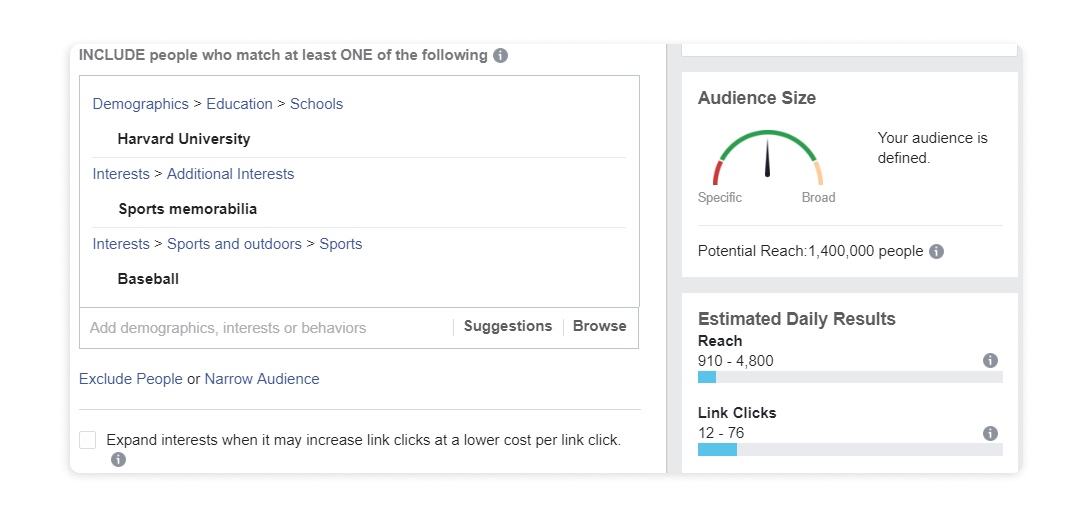Image resolution: width=1080 pixels, height=526 pixels.
Task: Click Exclude People link
Action: point(131,379)
